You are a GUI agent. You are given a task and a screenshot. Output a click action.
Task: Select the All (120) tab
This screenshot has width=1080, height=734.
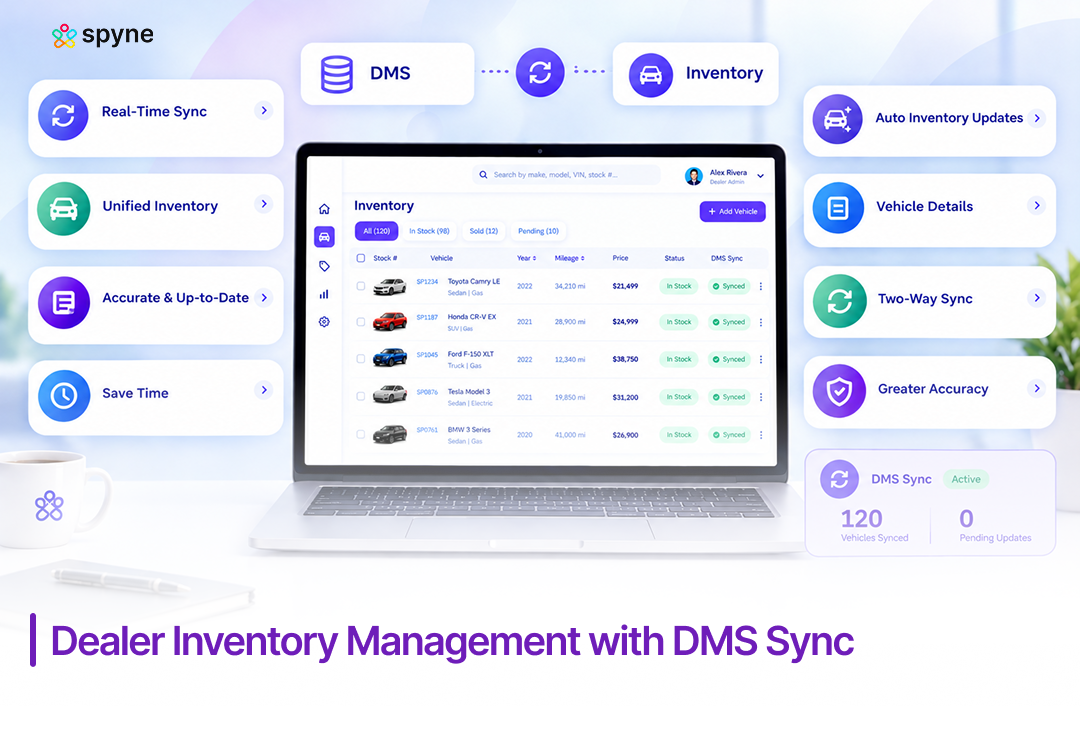(377, 231)
